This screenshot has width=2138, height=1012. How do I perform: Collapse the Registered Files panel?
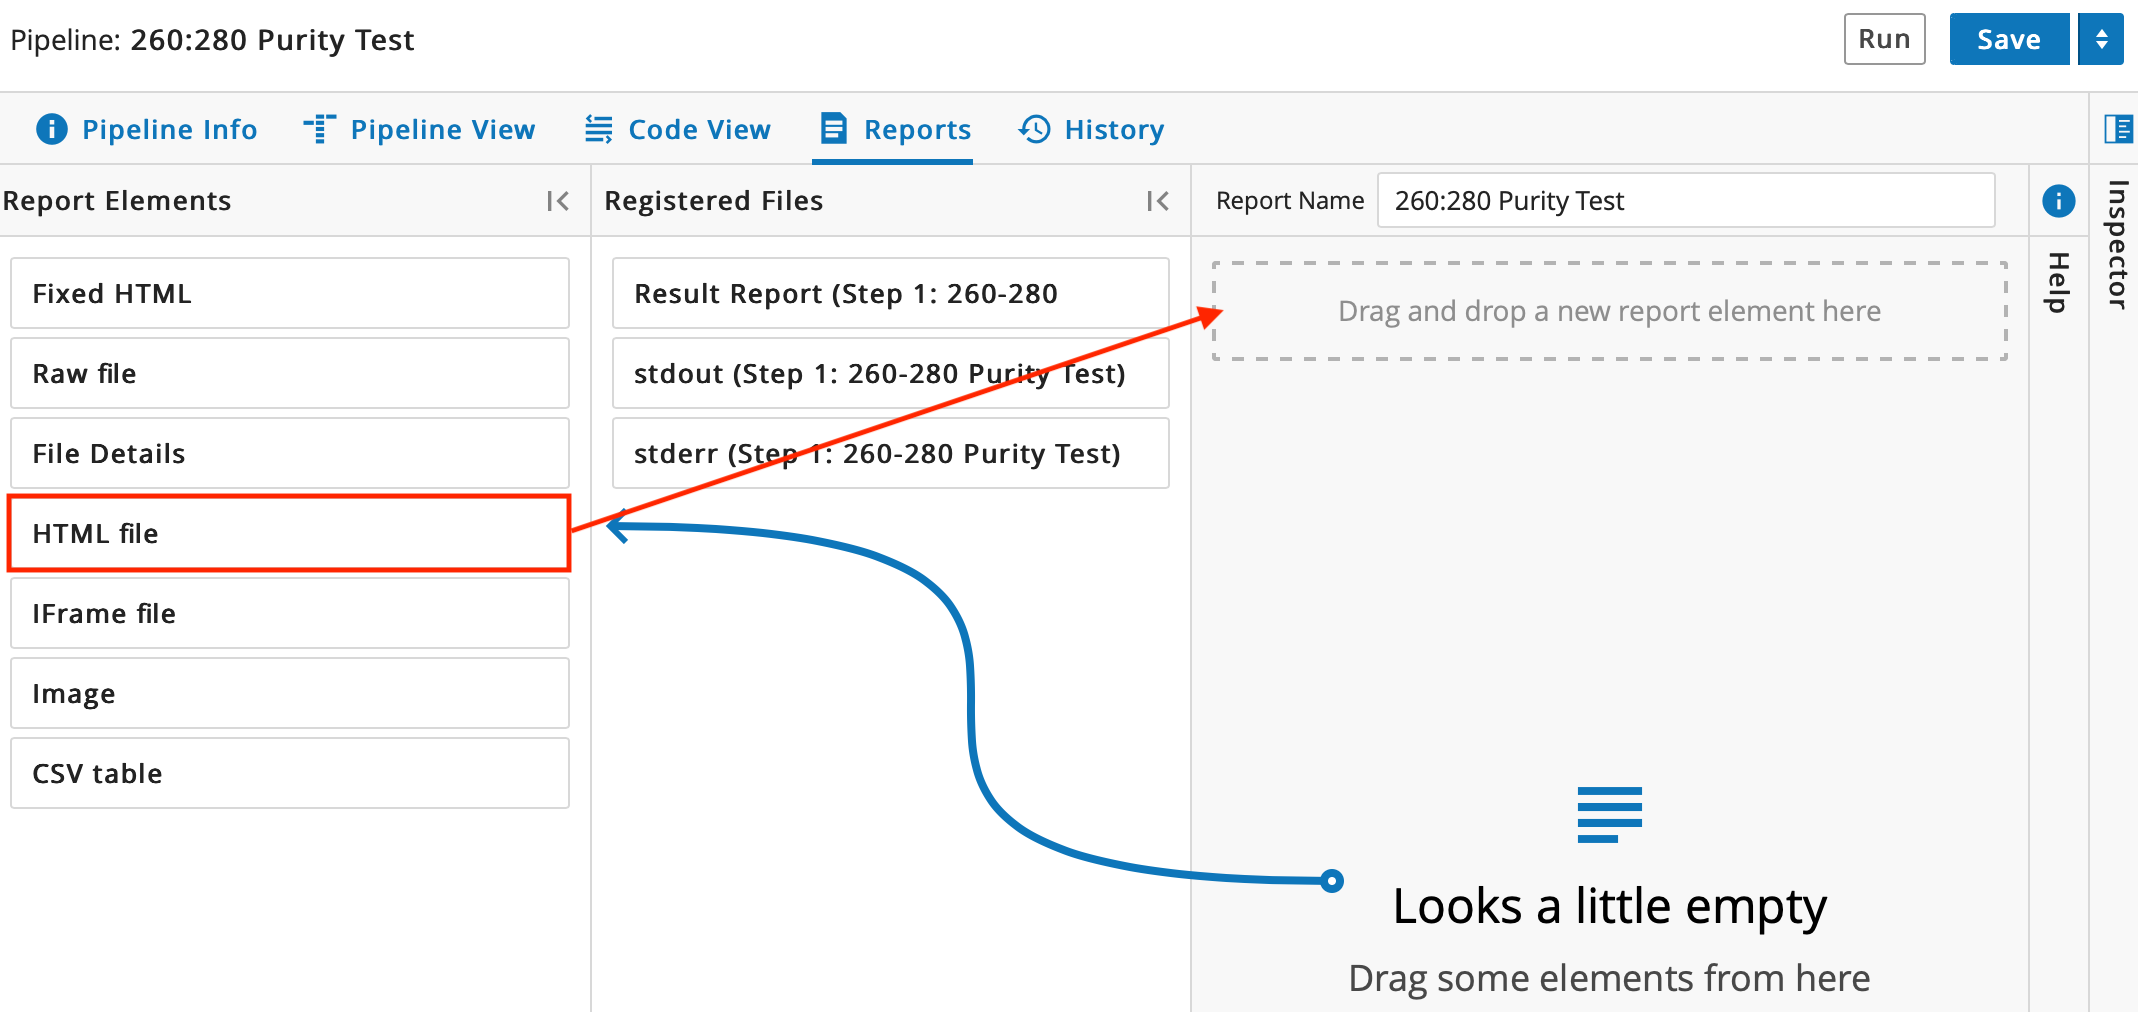[1158, 201]
